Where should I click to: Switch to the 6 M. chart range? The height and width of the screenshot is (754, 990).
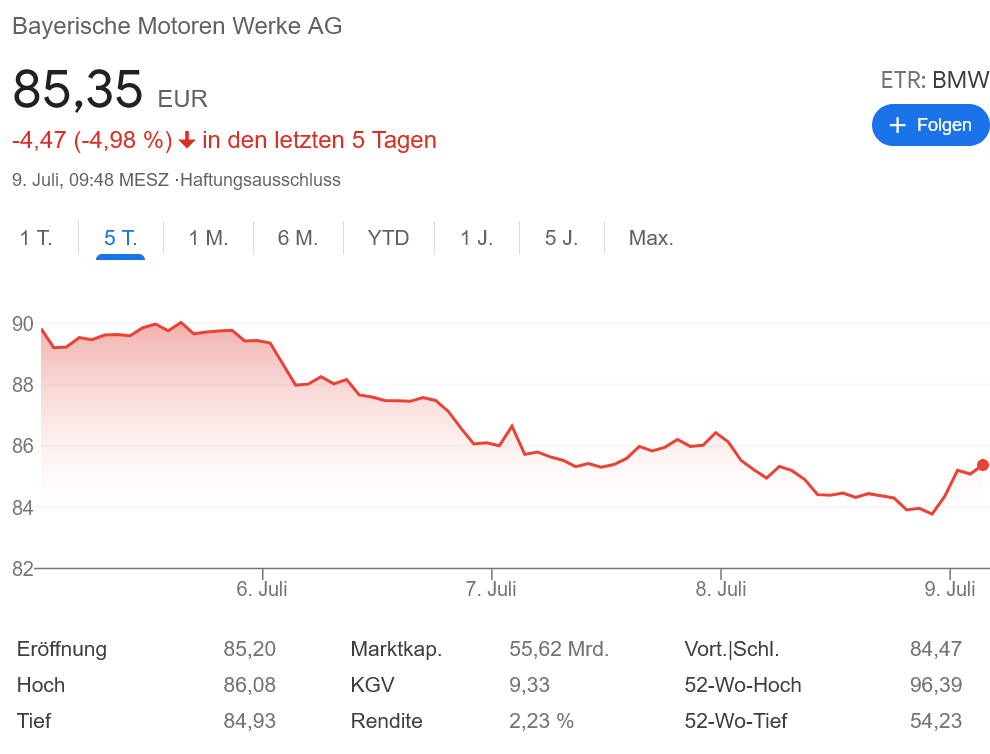tap(297, 238)
